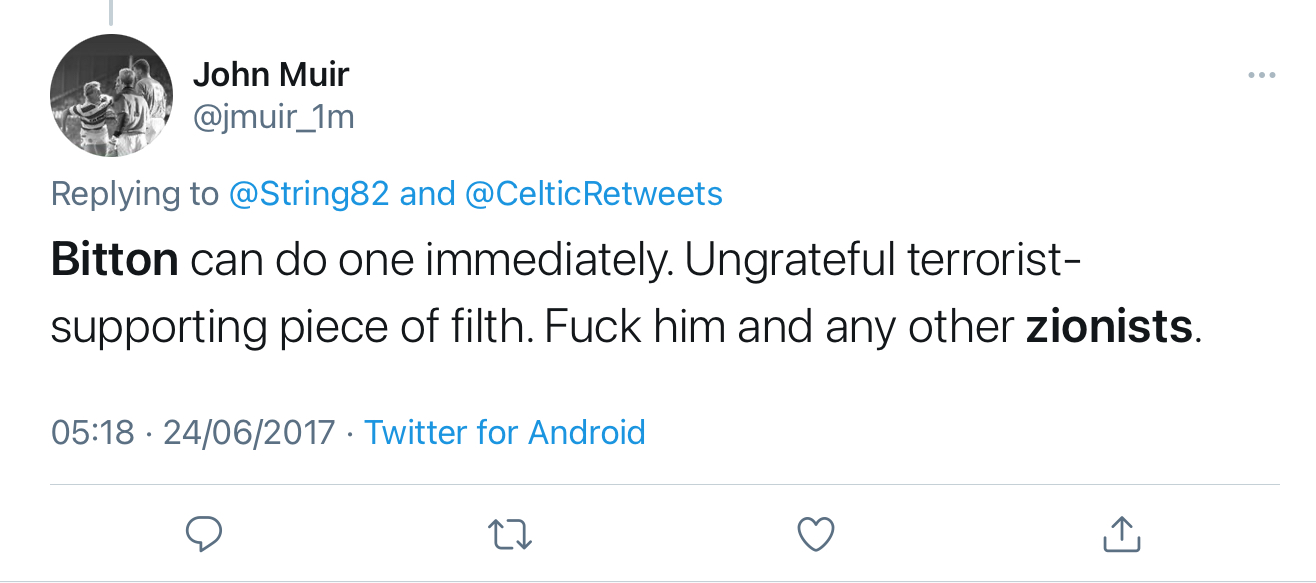Open John Muir's profile picture
Viewport: 1316px width, 583px height.
111,96
